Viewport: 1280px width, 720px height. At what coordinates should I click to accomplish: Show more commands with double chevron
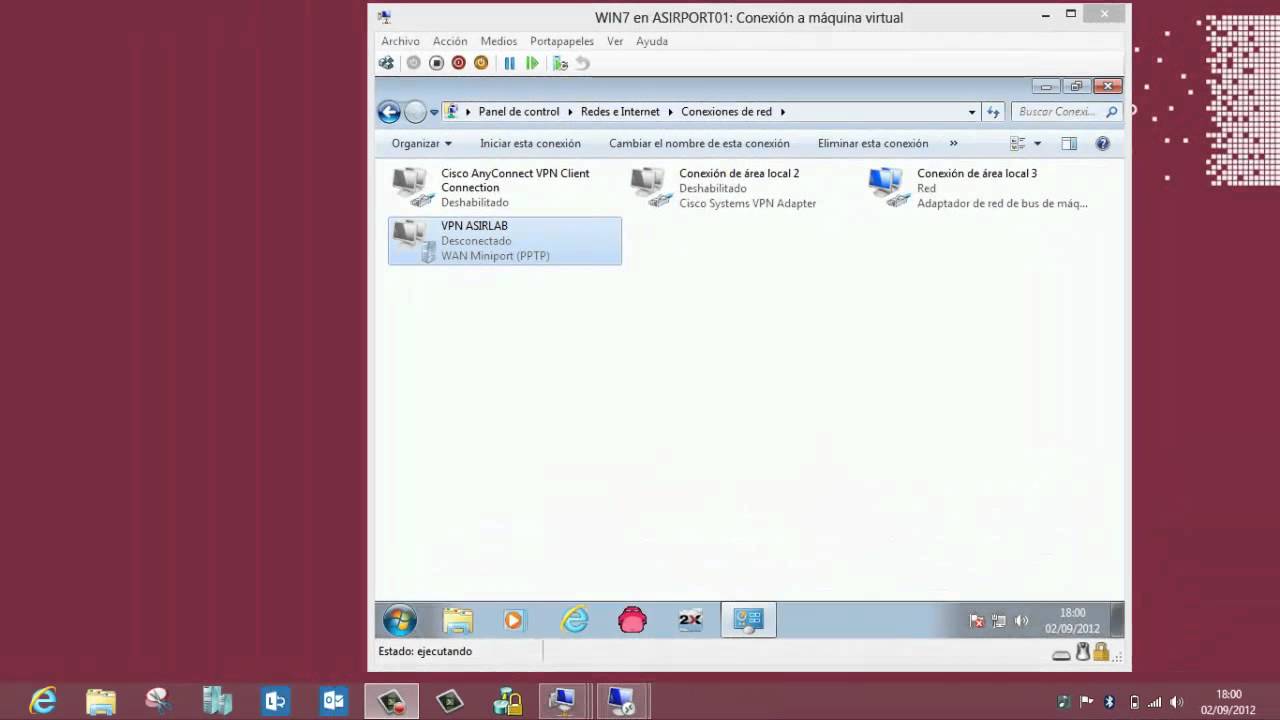click(953, 143)
